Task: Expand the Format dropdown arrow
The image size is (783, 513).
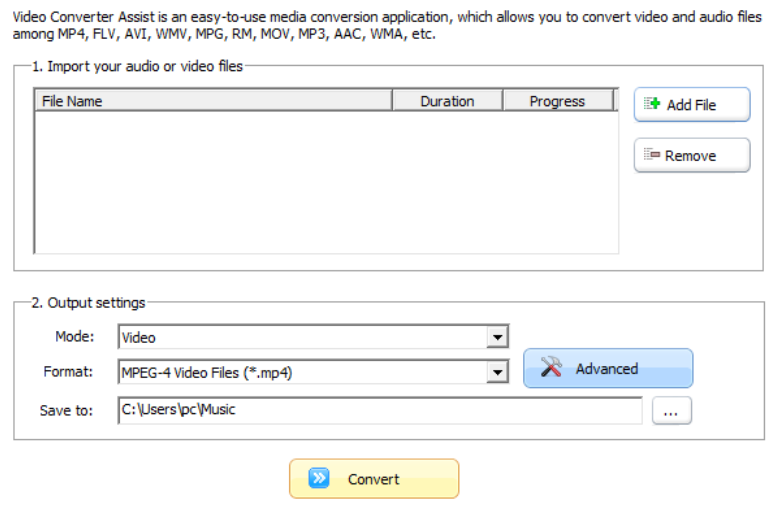Action: [498, 373]
